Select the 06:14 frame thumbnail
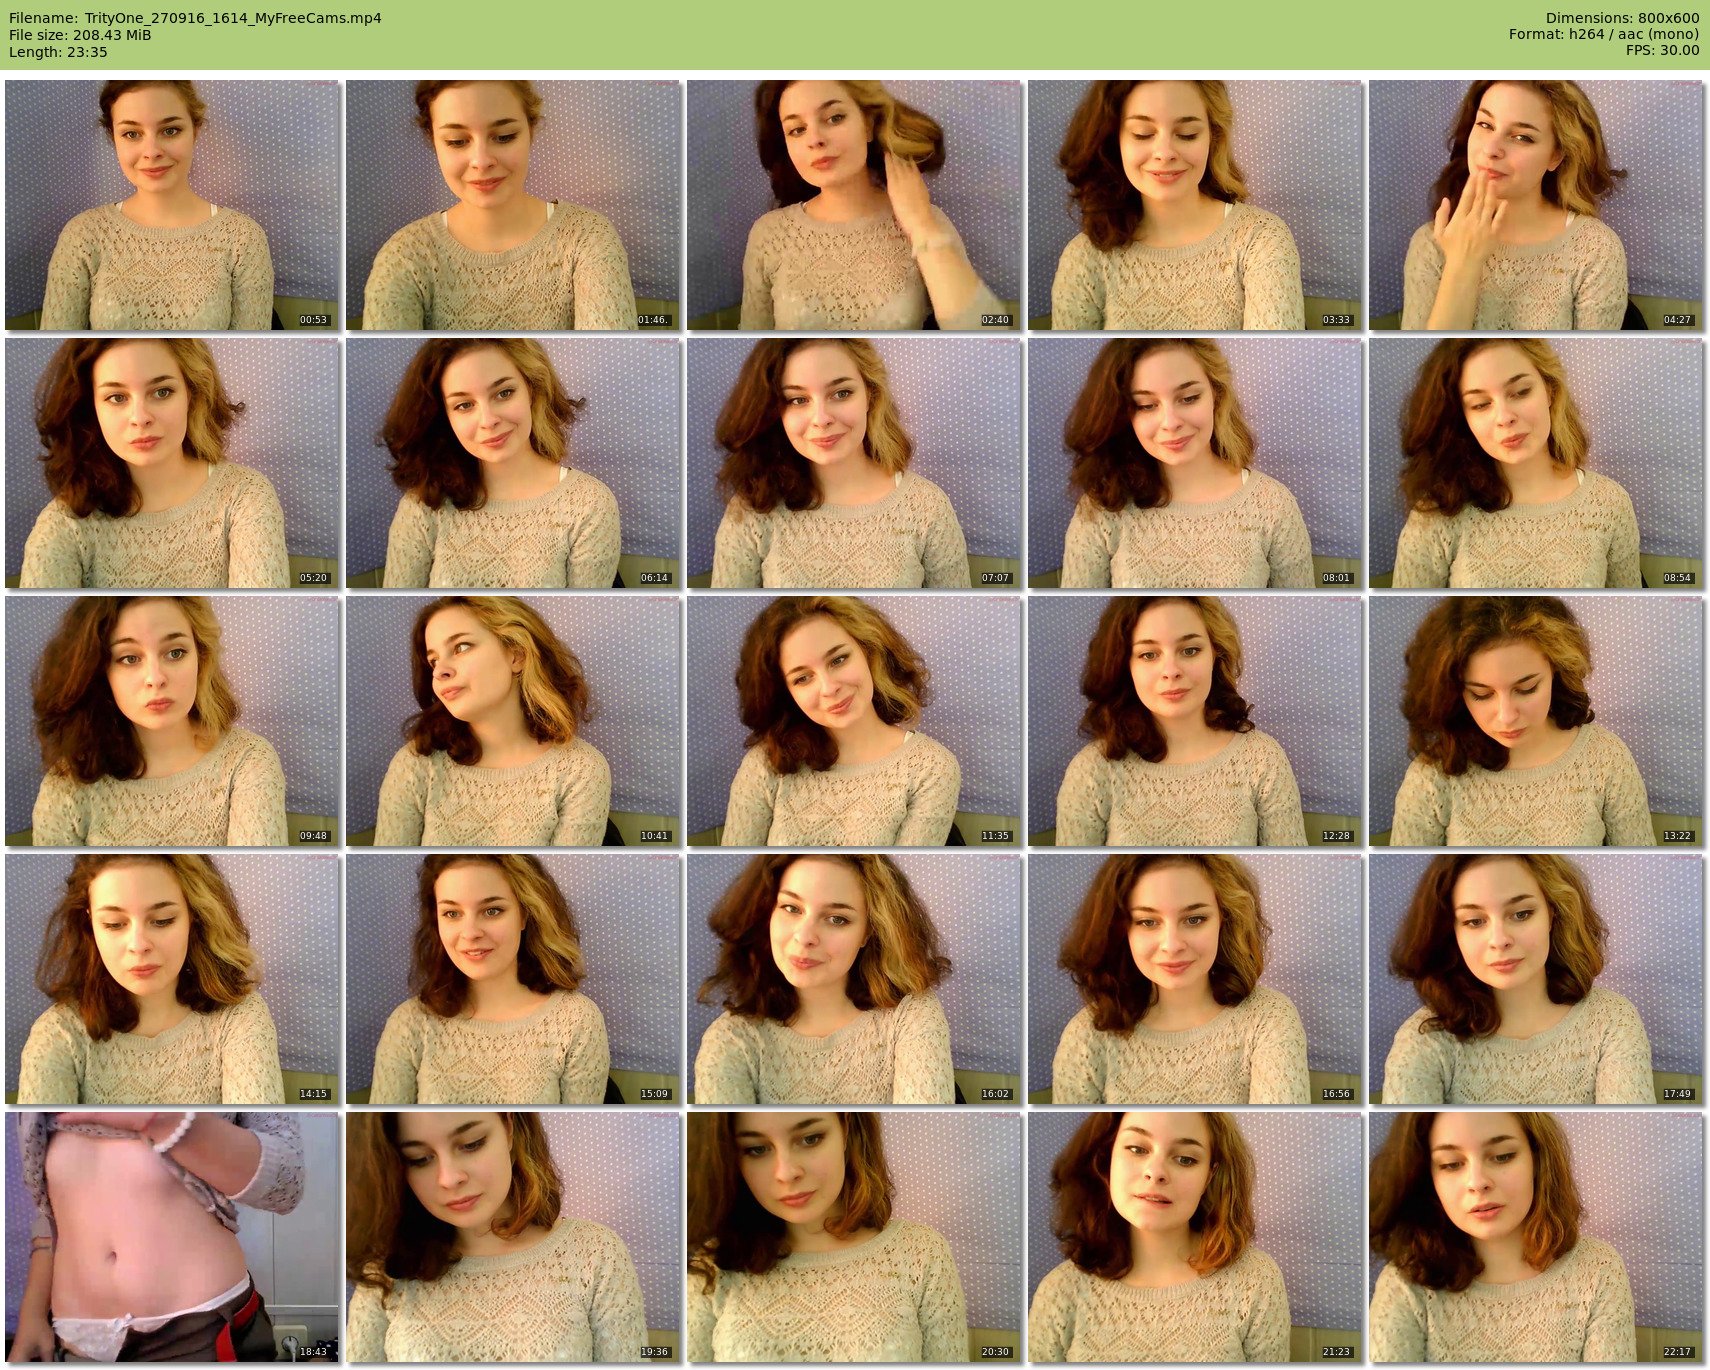The image size is (1710, 1370). [x=512, y=463]
